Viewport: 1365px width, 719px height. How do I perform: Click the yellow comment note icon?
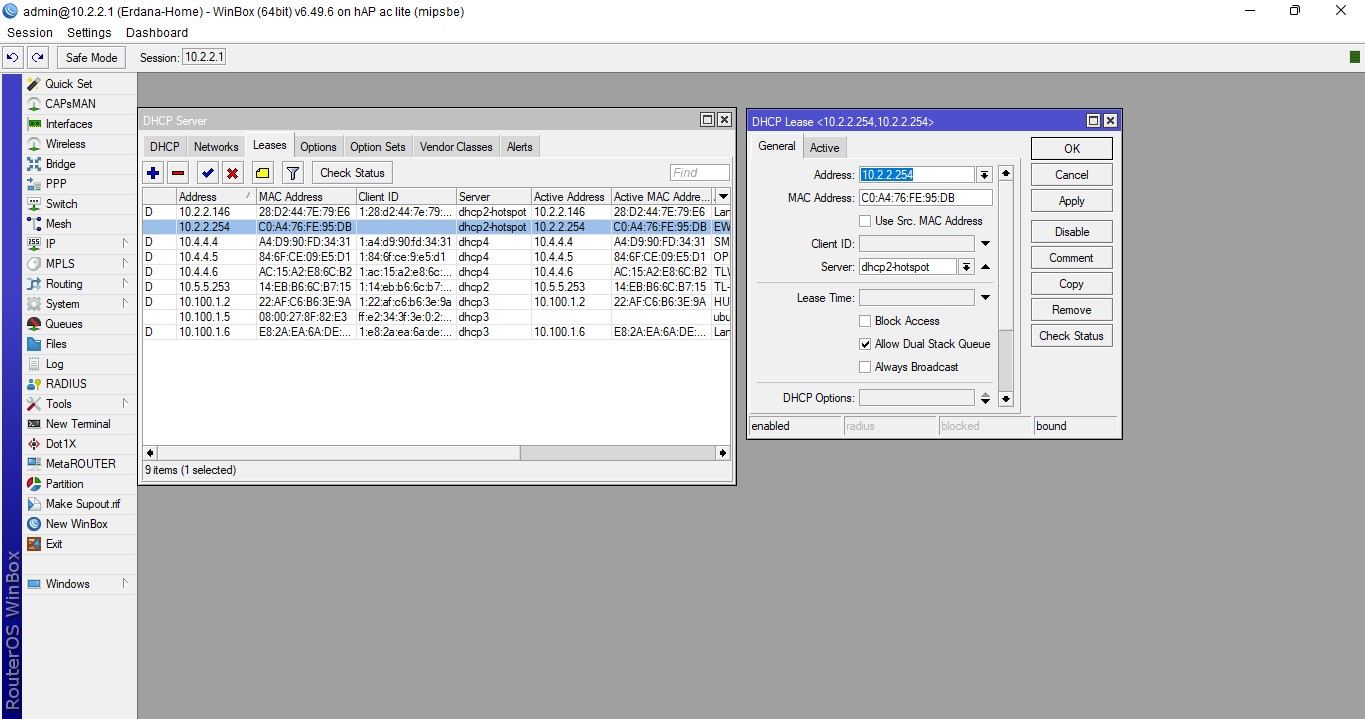point(262,173)
